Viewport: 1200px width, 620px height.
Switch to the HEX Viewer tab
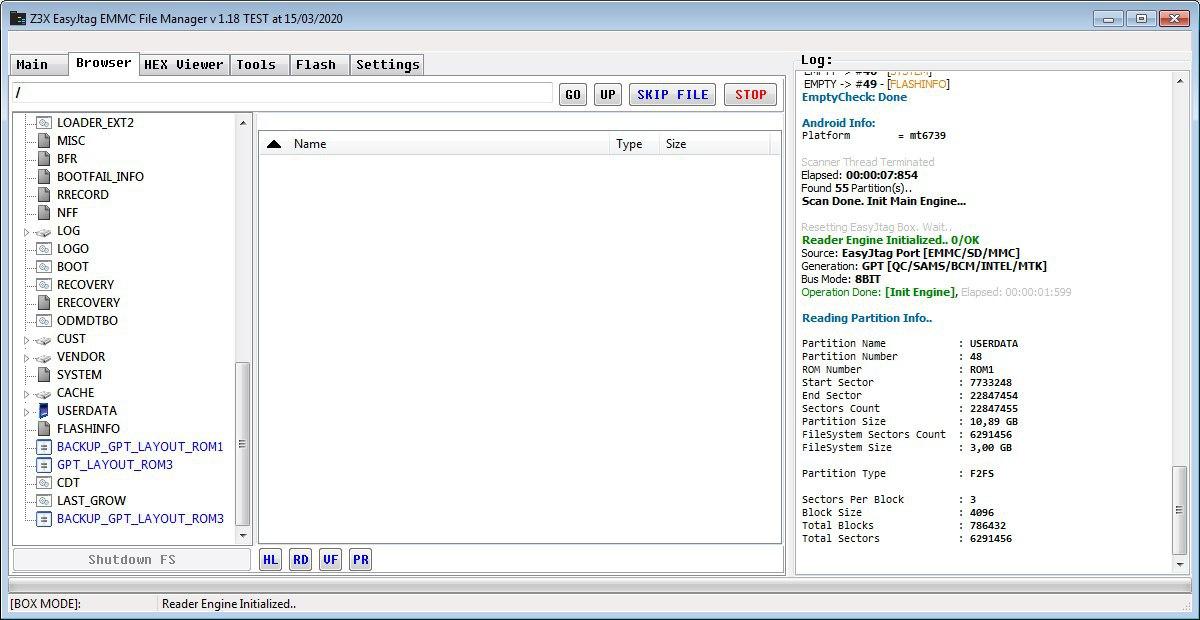coord(184,65)
